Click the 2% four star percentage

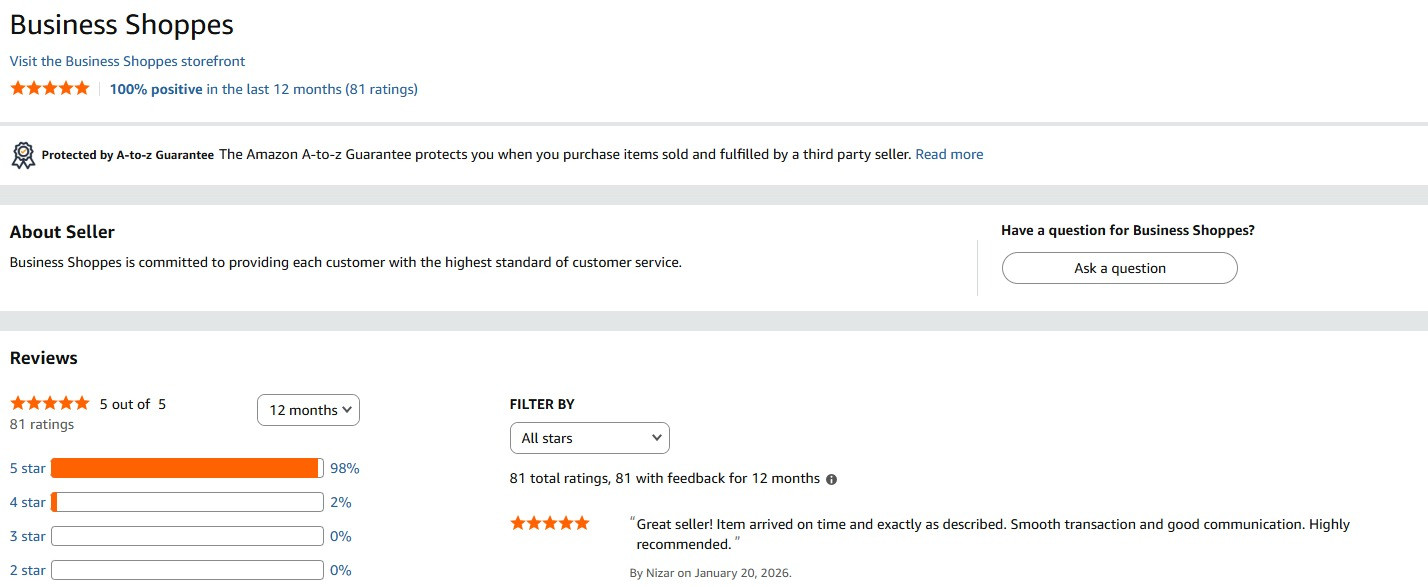pos(340,502)
